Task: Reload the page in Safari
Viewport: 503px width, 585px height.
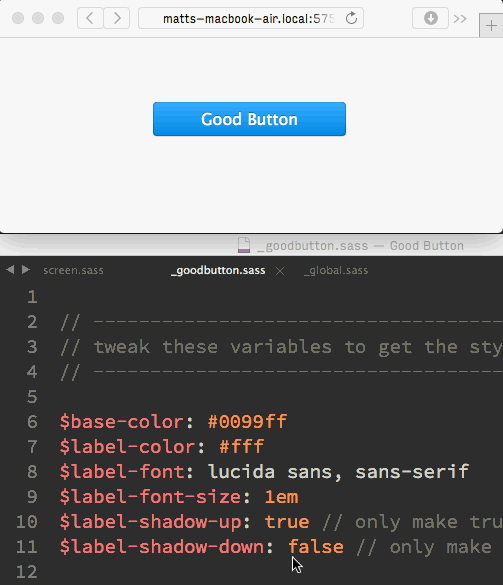Action: (x=351, y=18)
